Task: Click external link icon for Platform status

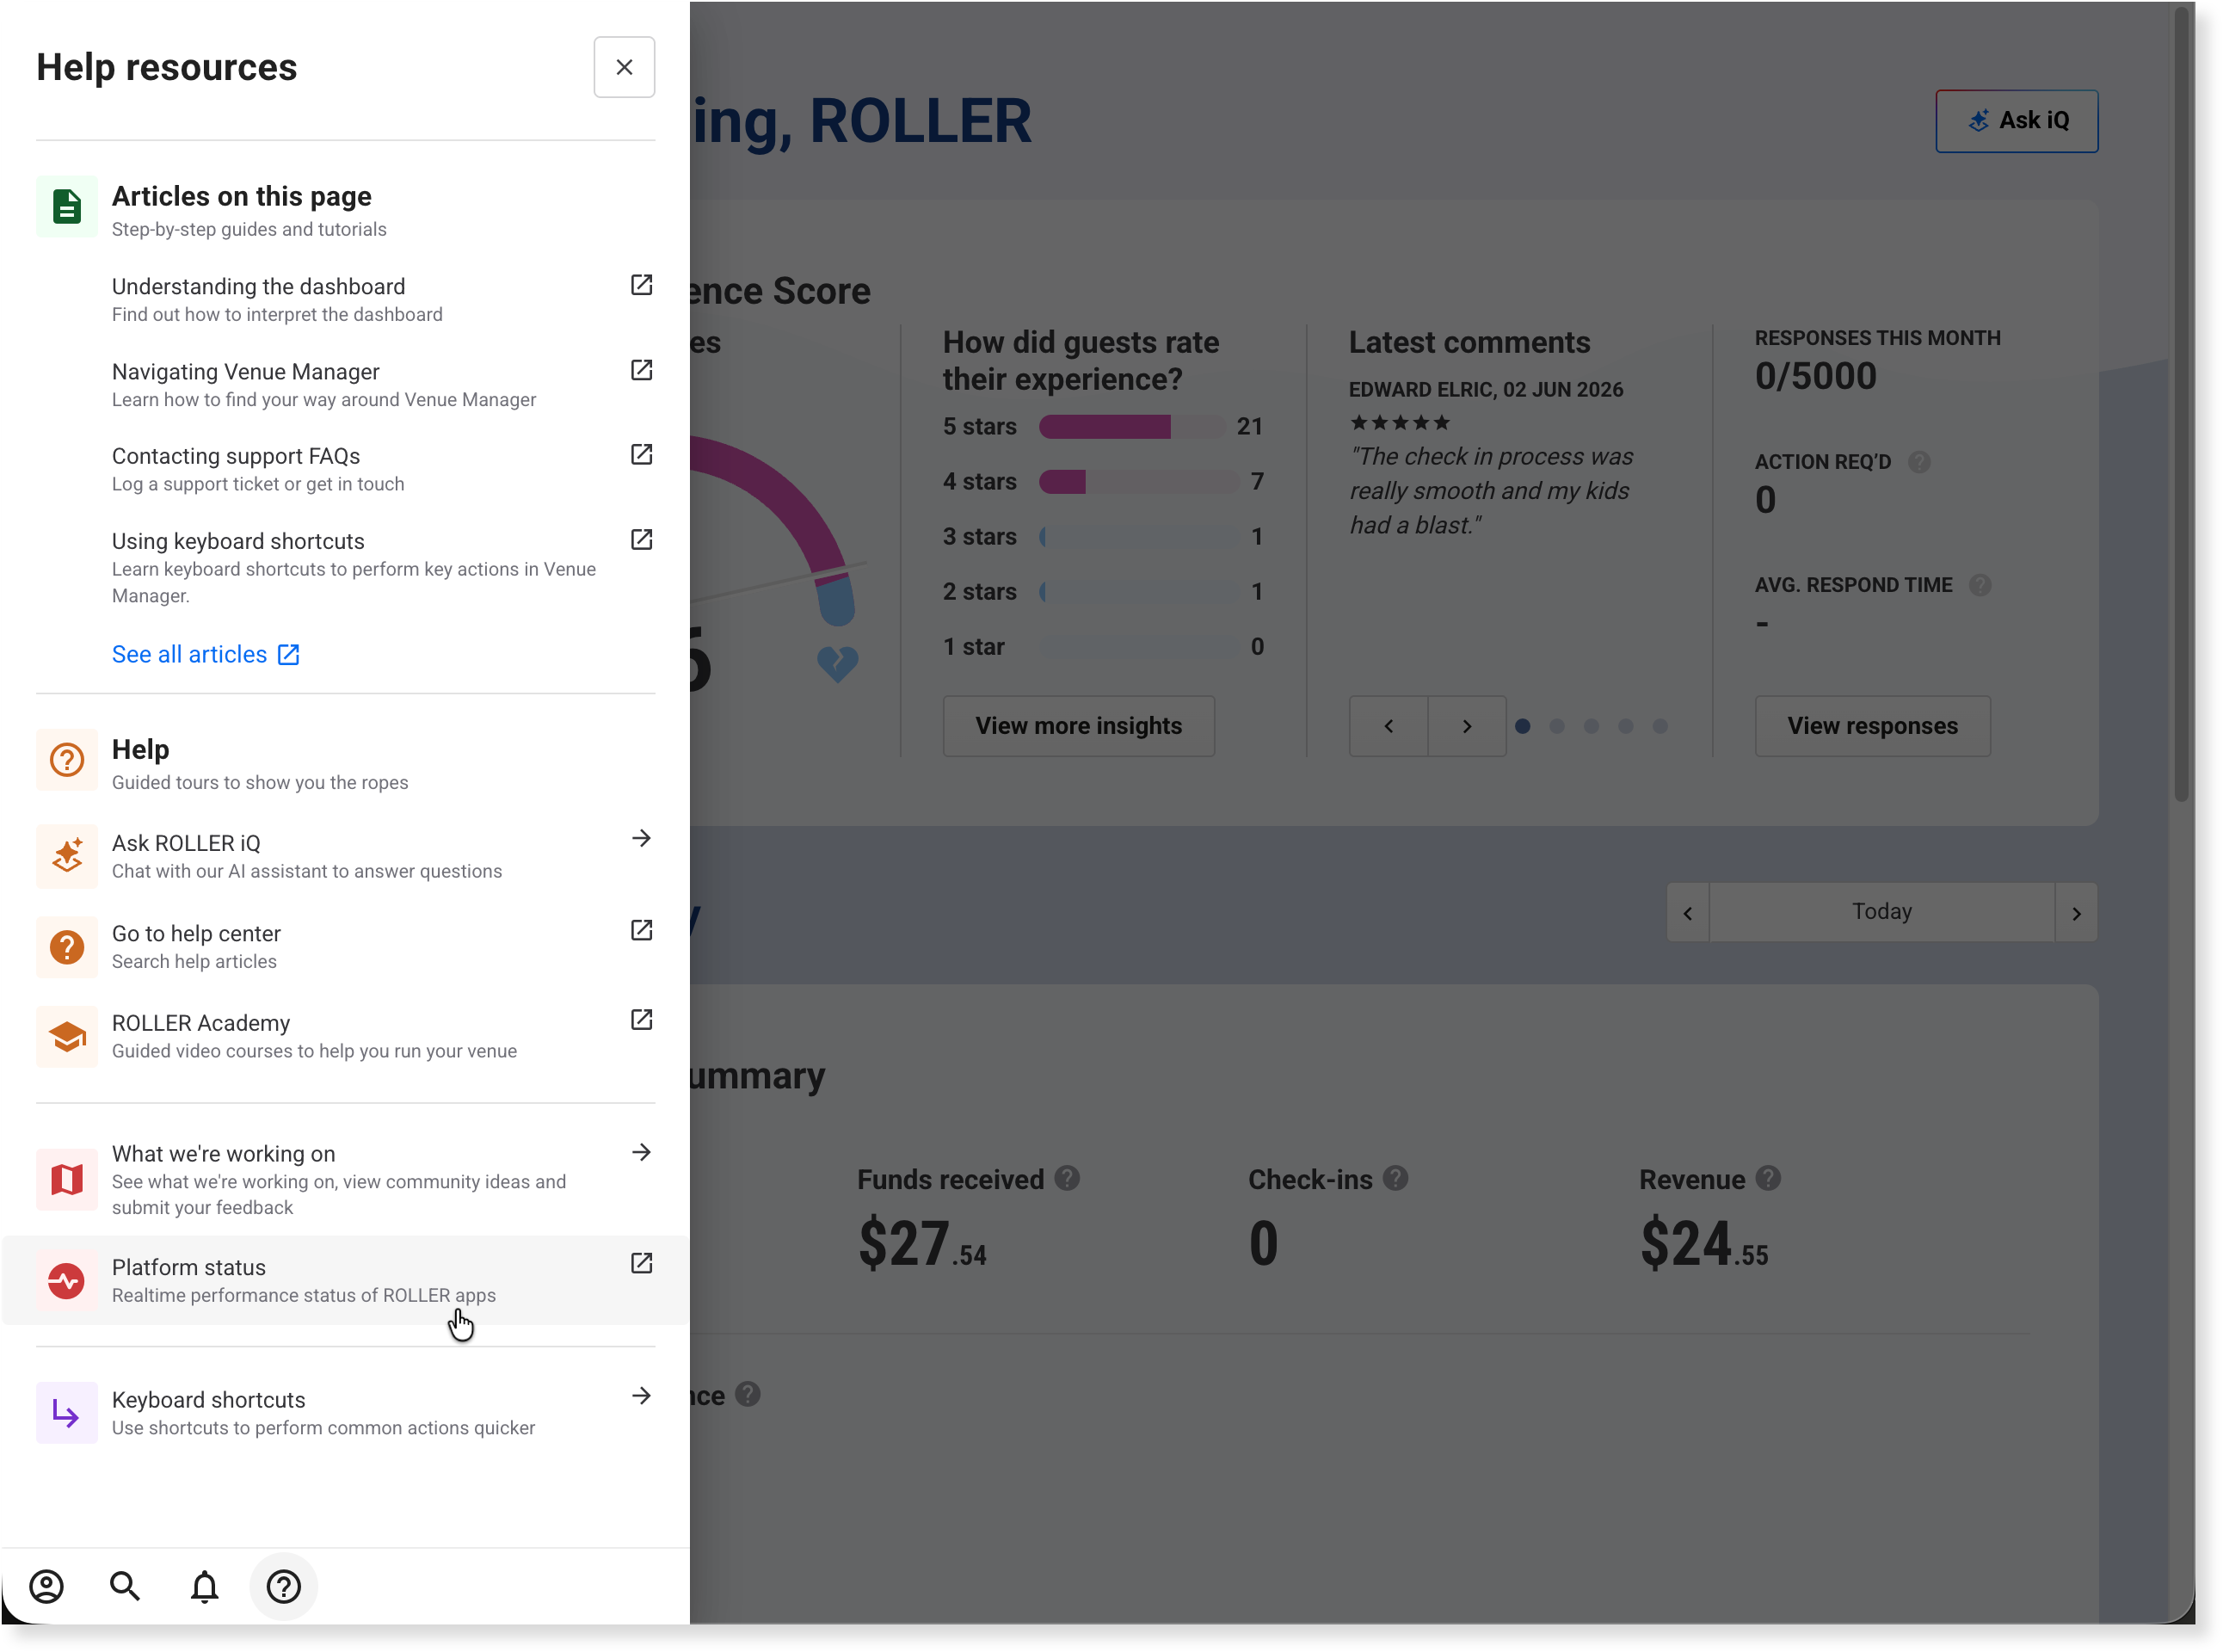Action: coord(641,1263)
